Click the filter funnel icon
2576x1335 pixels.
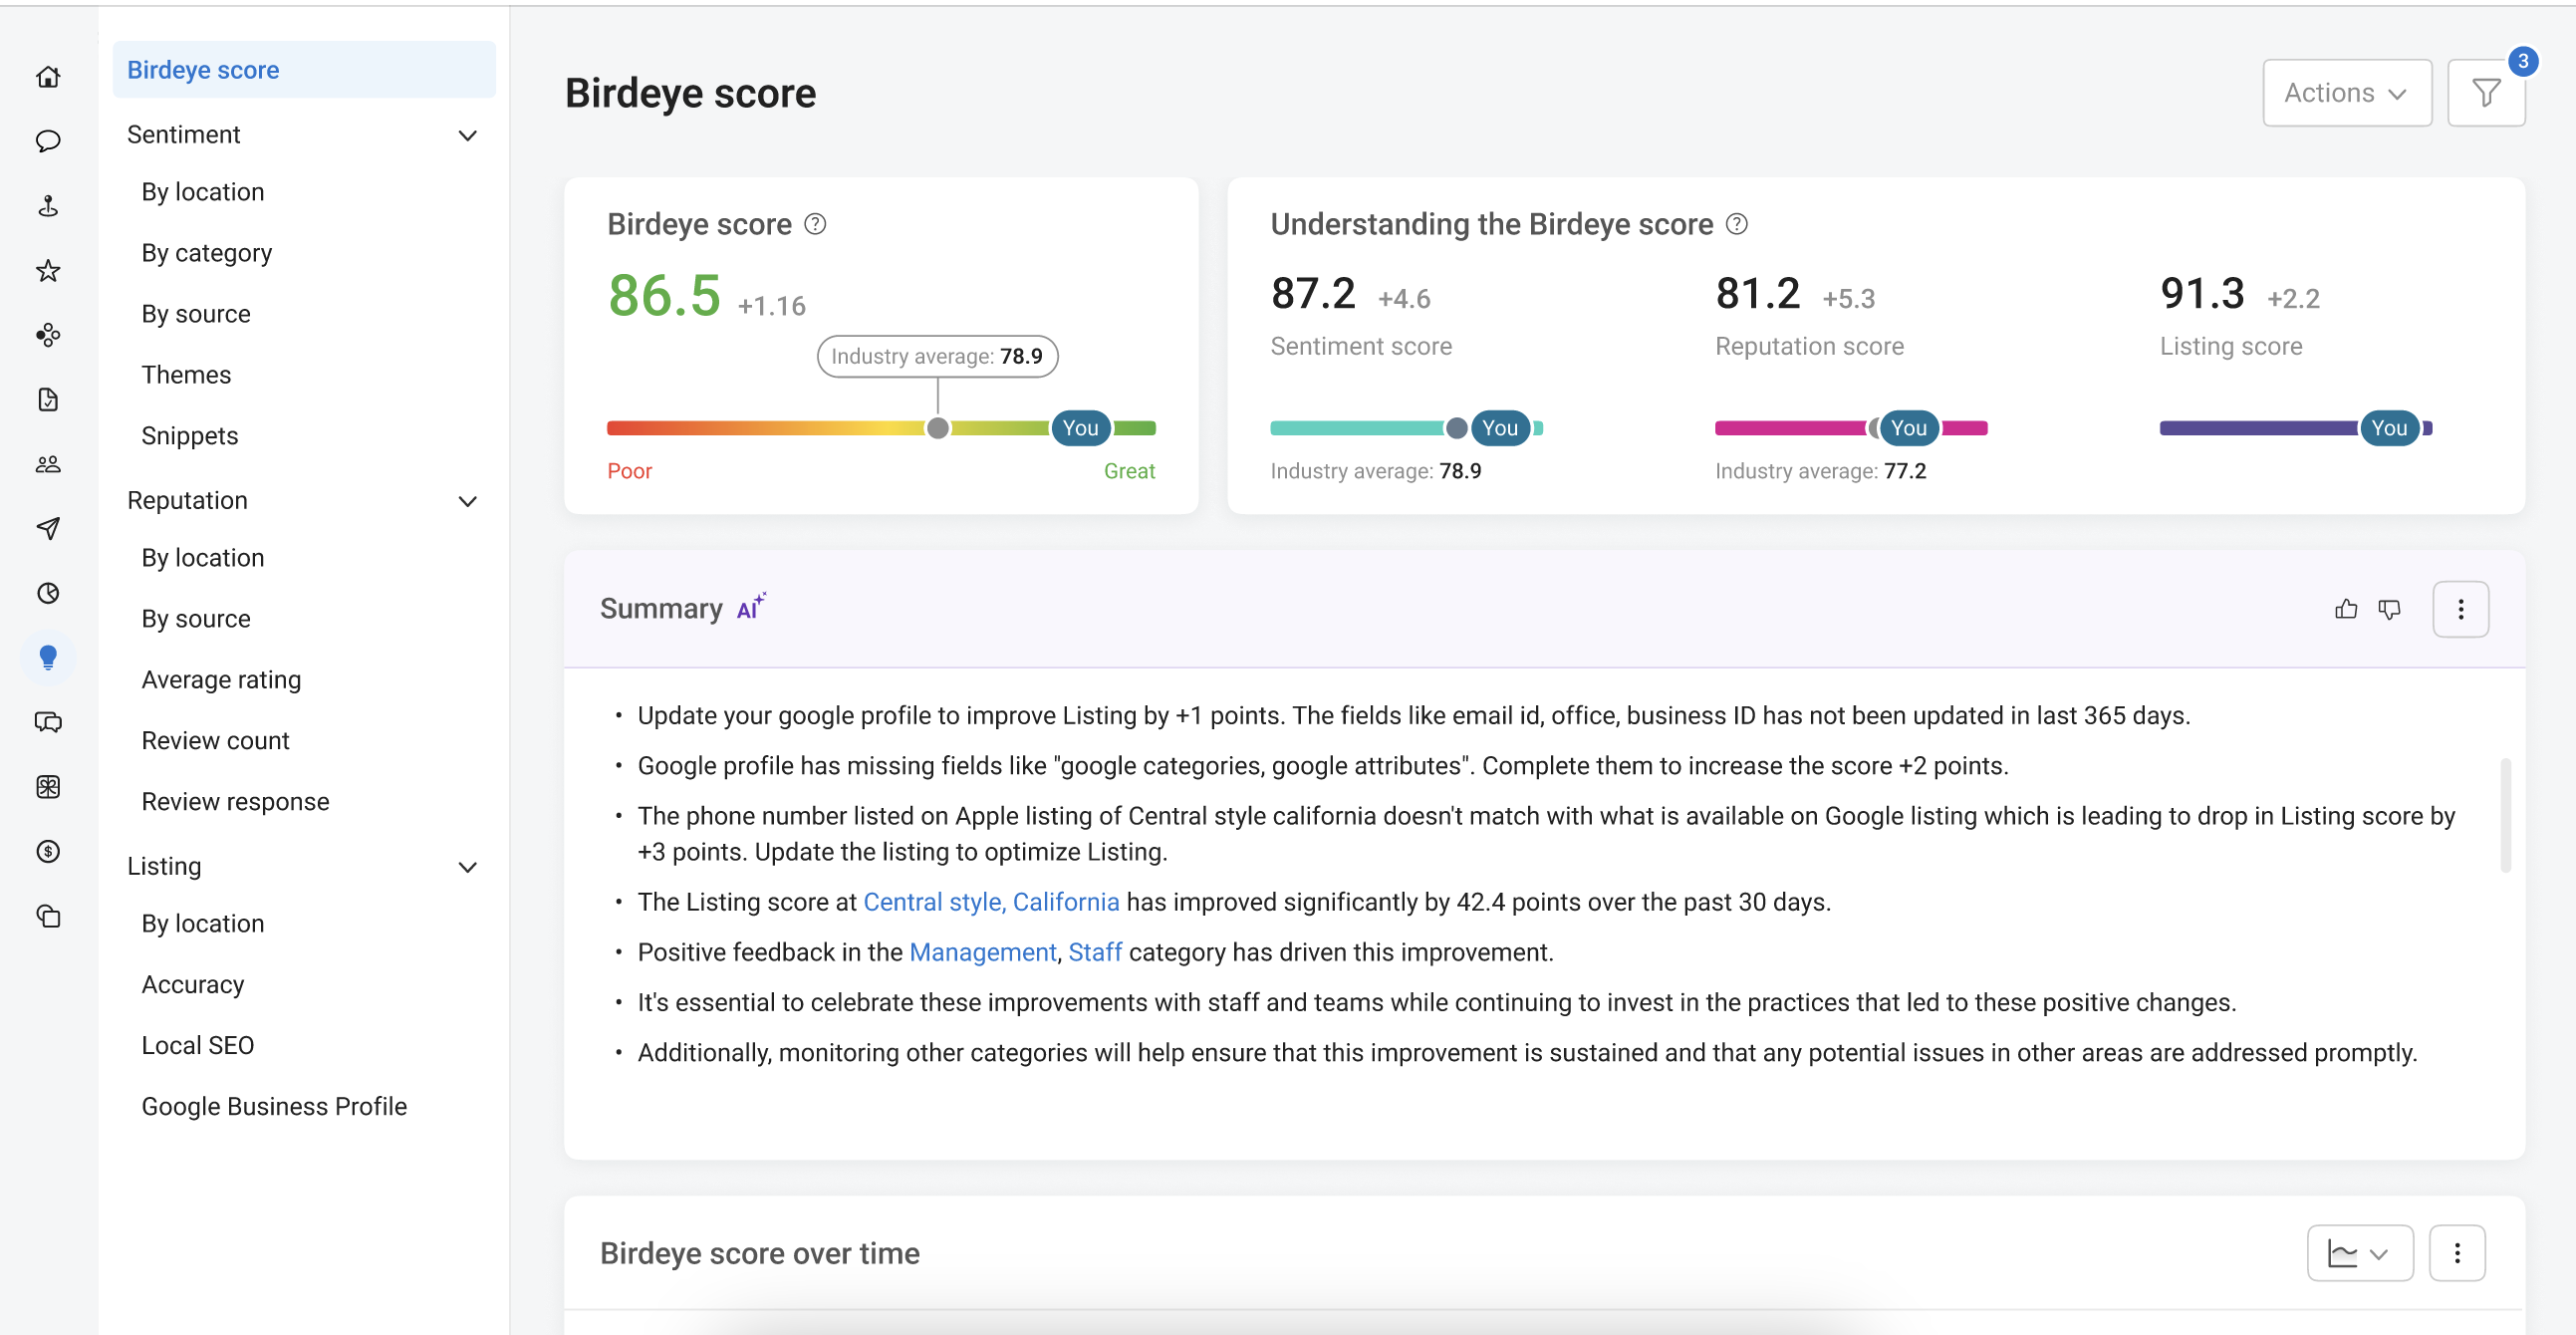pos(2485,93)
